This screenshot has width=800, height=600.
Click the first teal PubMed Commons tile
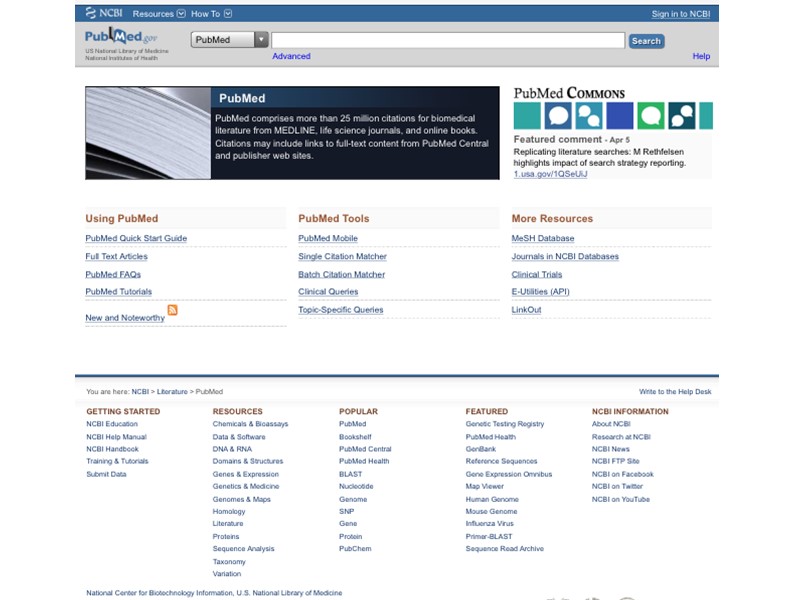527,115
